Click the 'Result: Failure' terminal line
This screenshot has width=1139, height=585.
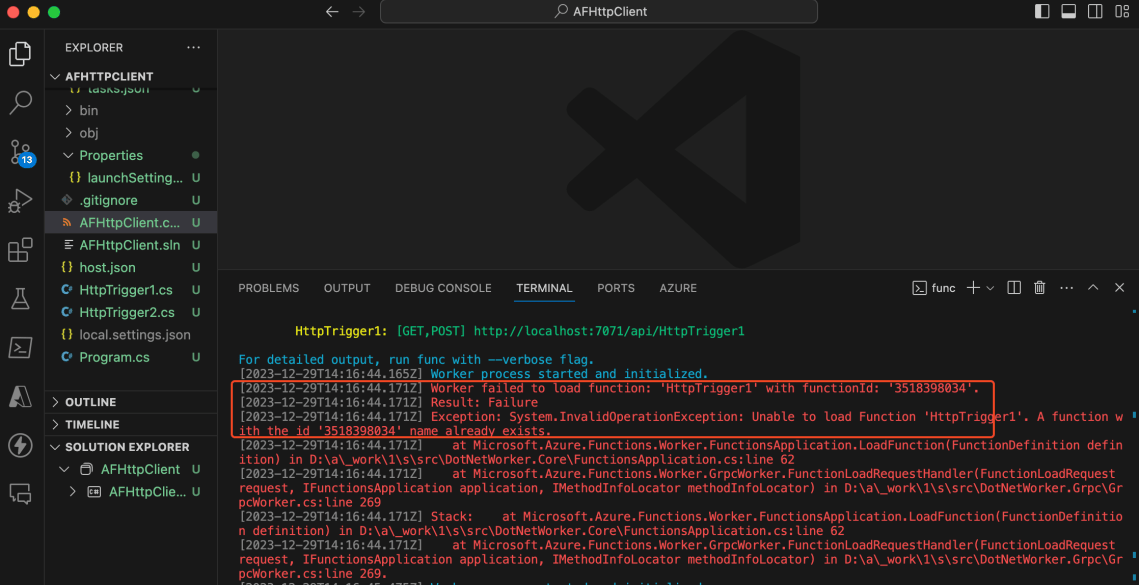[484, 403]
